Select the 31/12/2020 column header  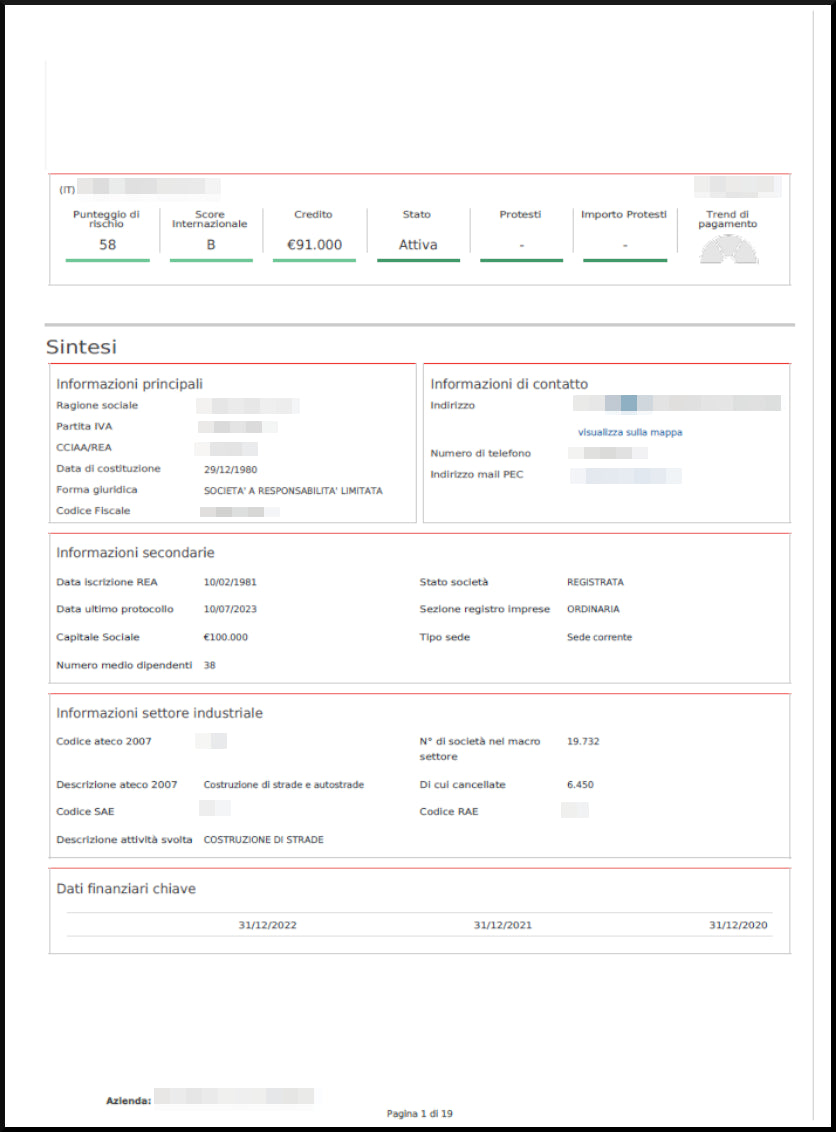tap(737, 925)
